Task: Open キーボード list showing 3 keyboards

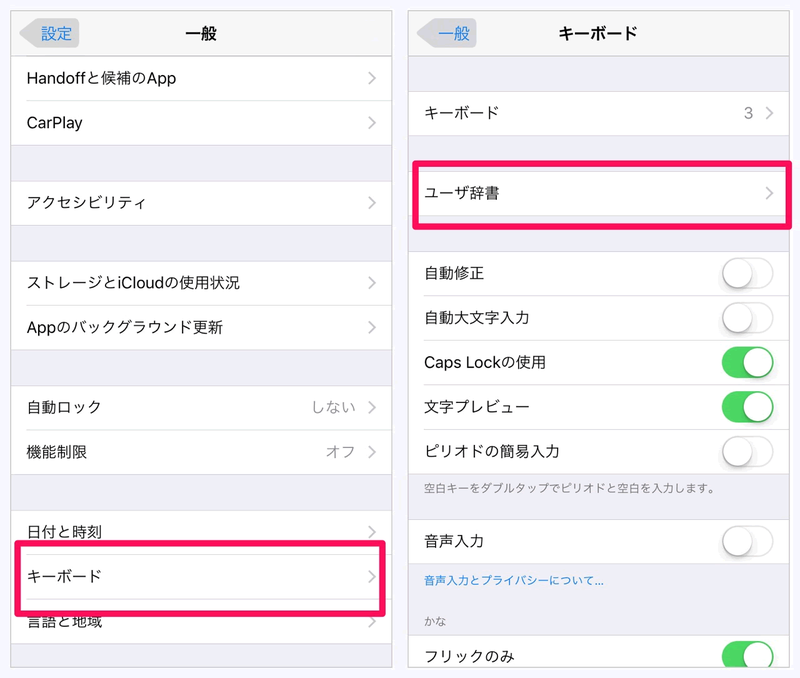Action: click(598, 113)
